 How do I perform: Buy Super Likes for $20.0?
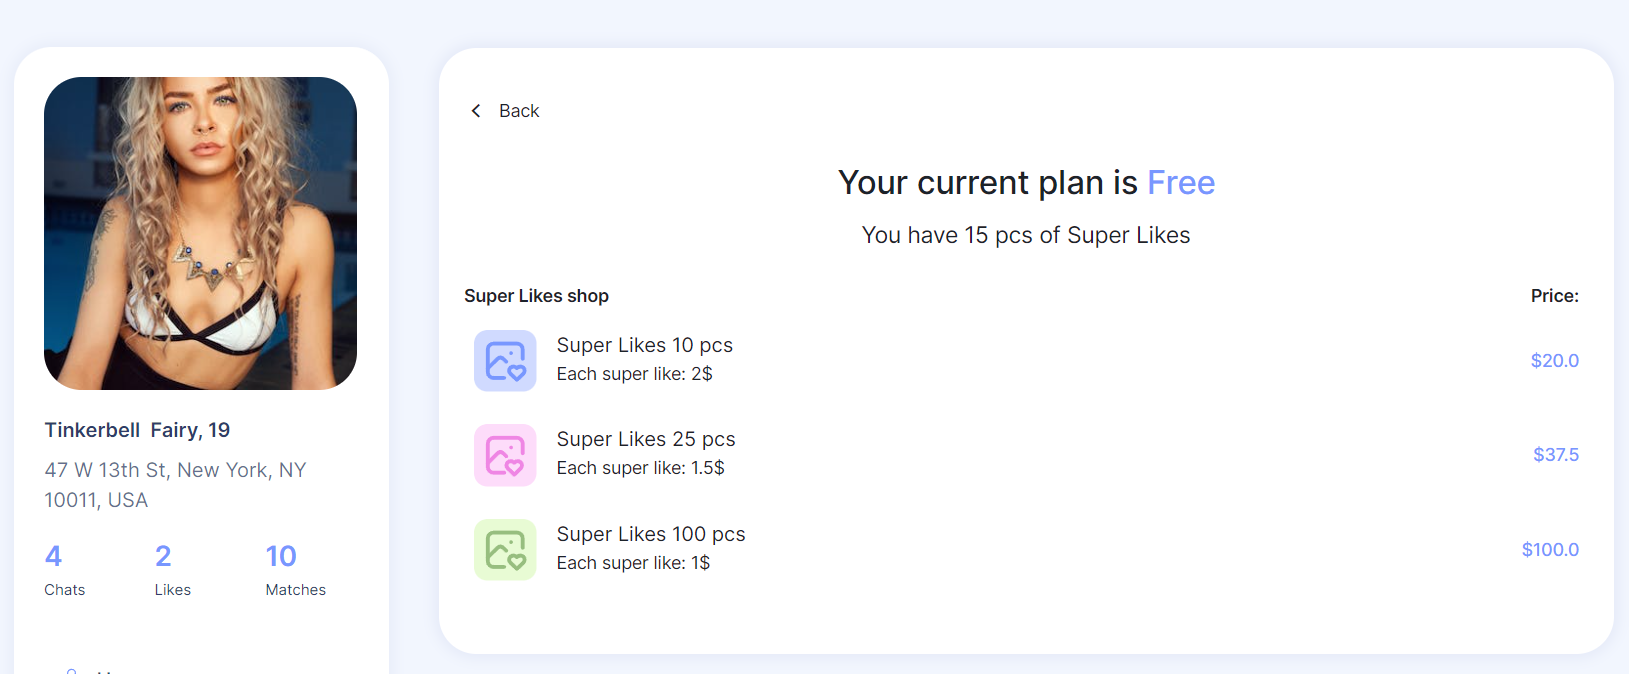tap(1554, 360)
